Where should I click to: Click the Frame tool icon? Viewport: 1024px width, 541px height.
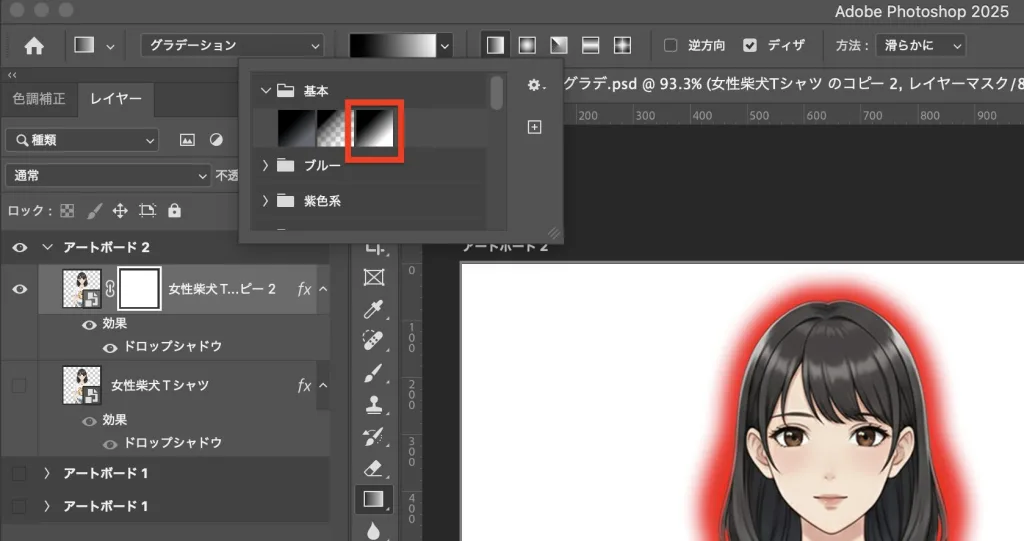pos(375,277)
